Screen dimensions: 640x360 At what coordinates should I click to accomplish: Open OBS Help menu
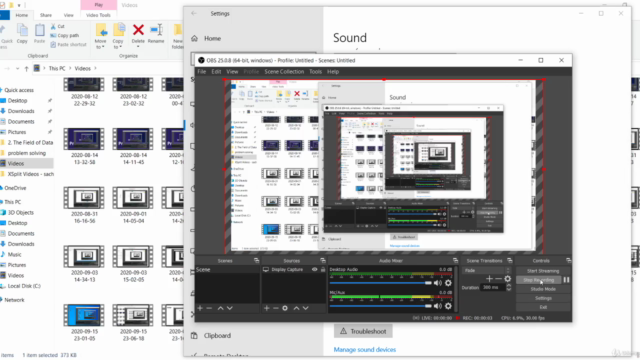click(x=333, y=71)
